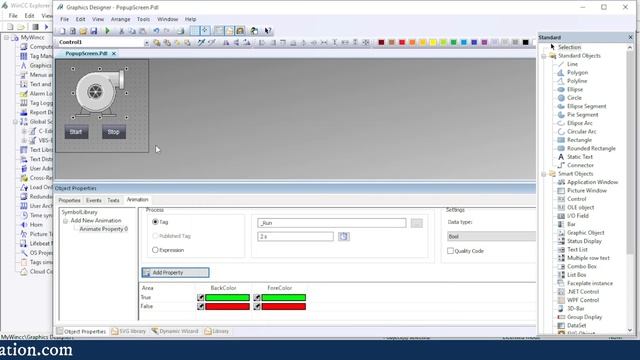Click the Stop button on the canvas
The image size is (640, 360).
(114, 132)
